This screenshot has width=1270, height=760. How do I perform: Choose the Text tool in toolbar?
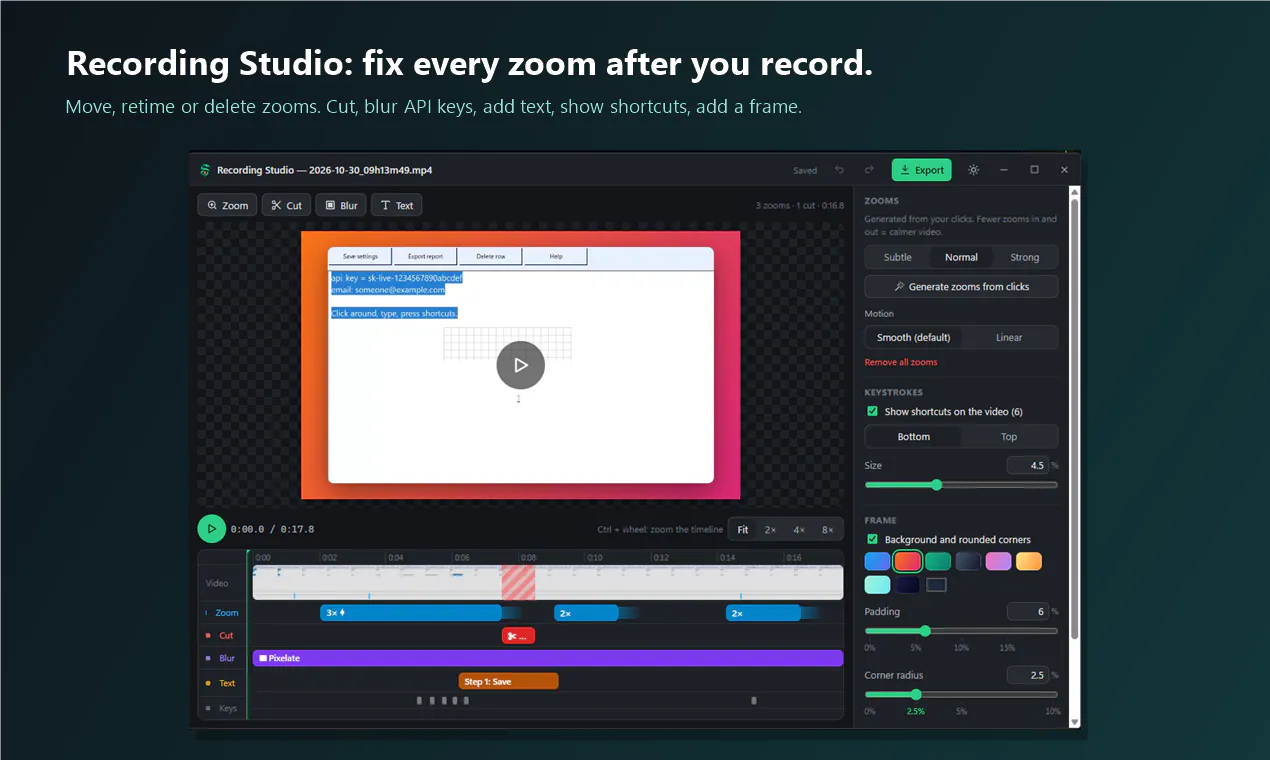[396, 205]
